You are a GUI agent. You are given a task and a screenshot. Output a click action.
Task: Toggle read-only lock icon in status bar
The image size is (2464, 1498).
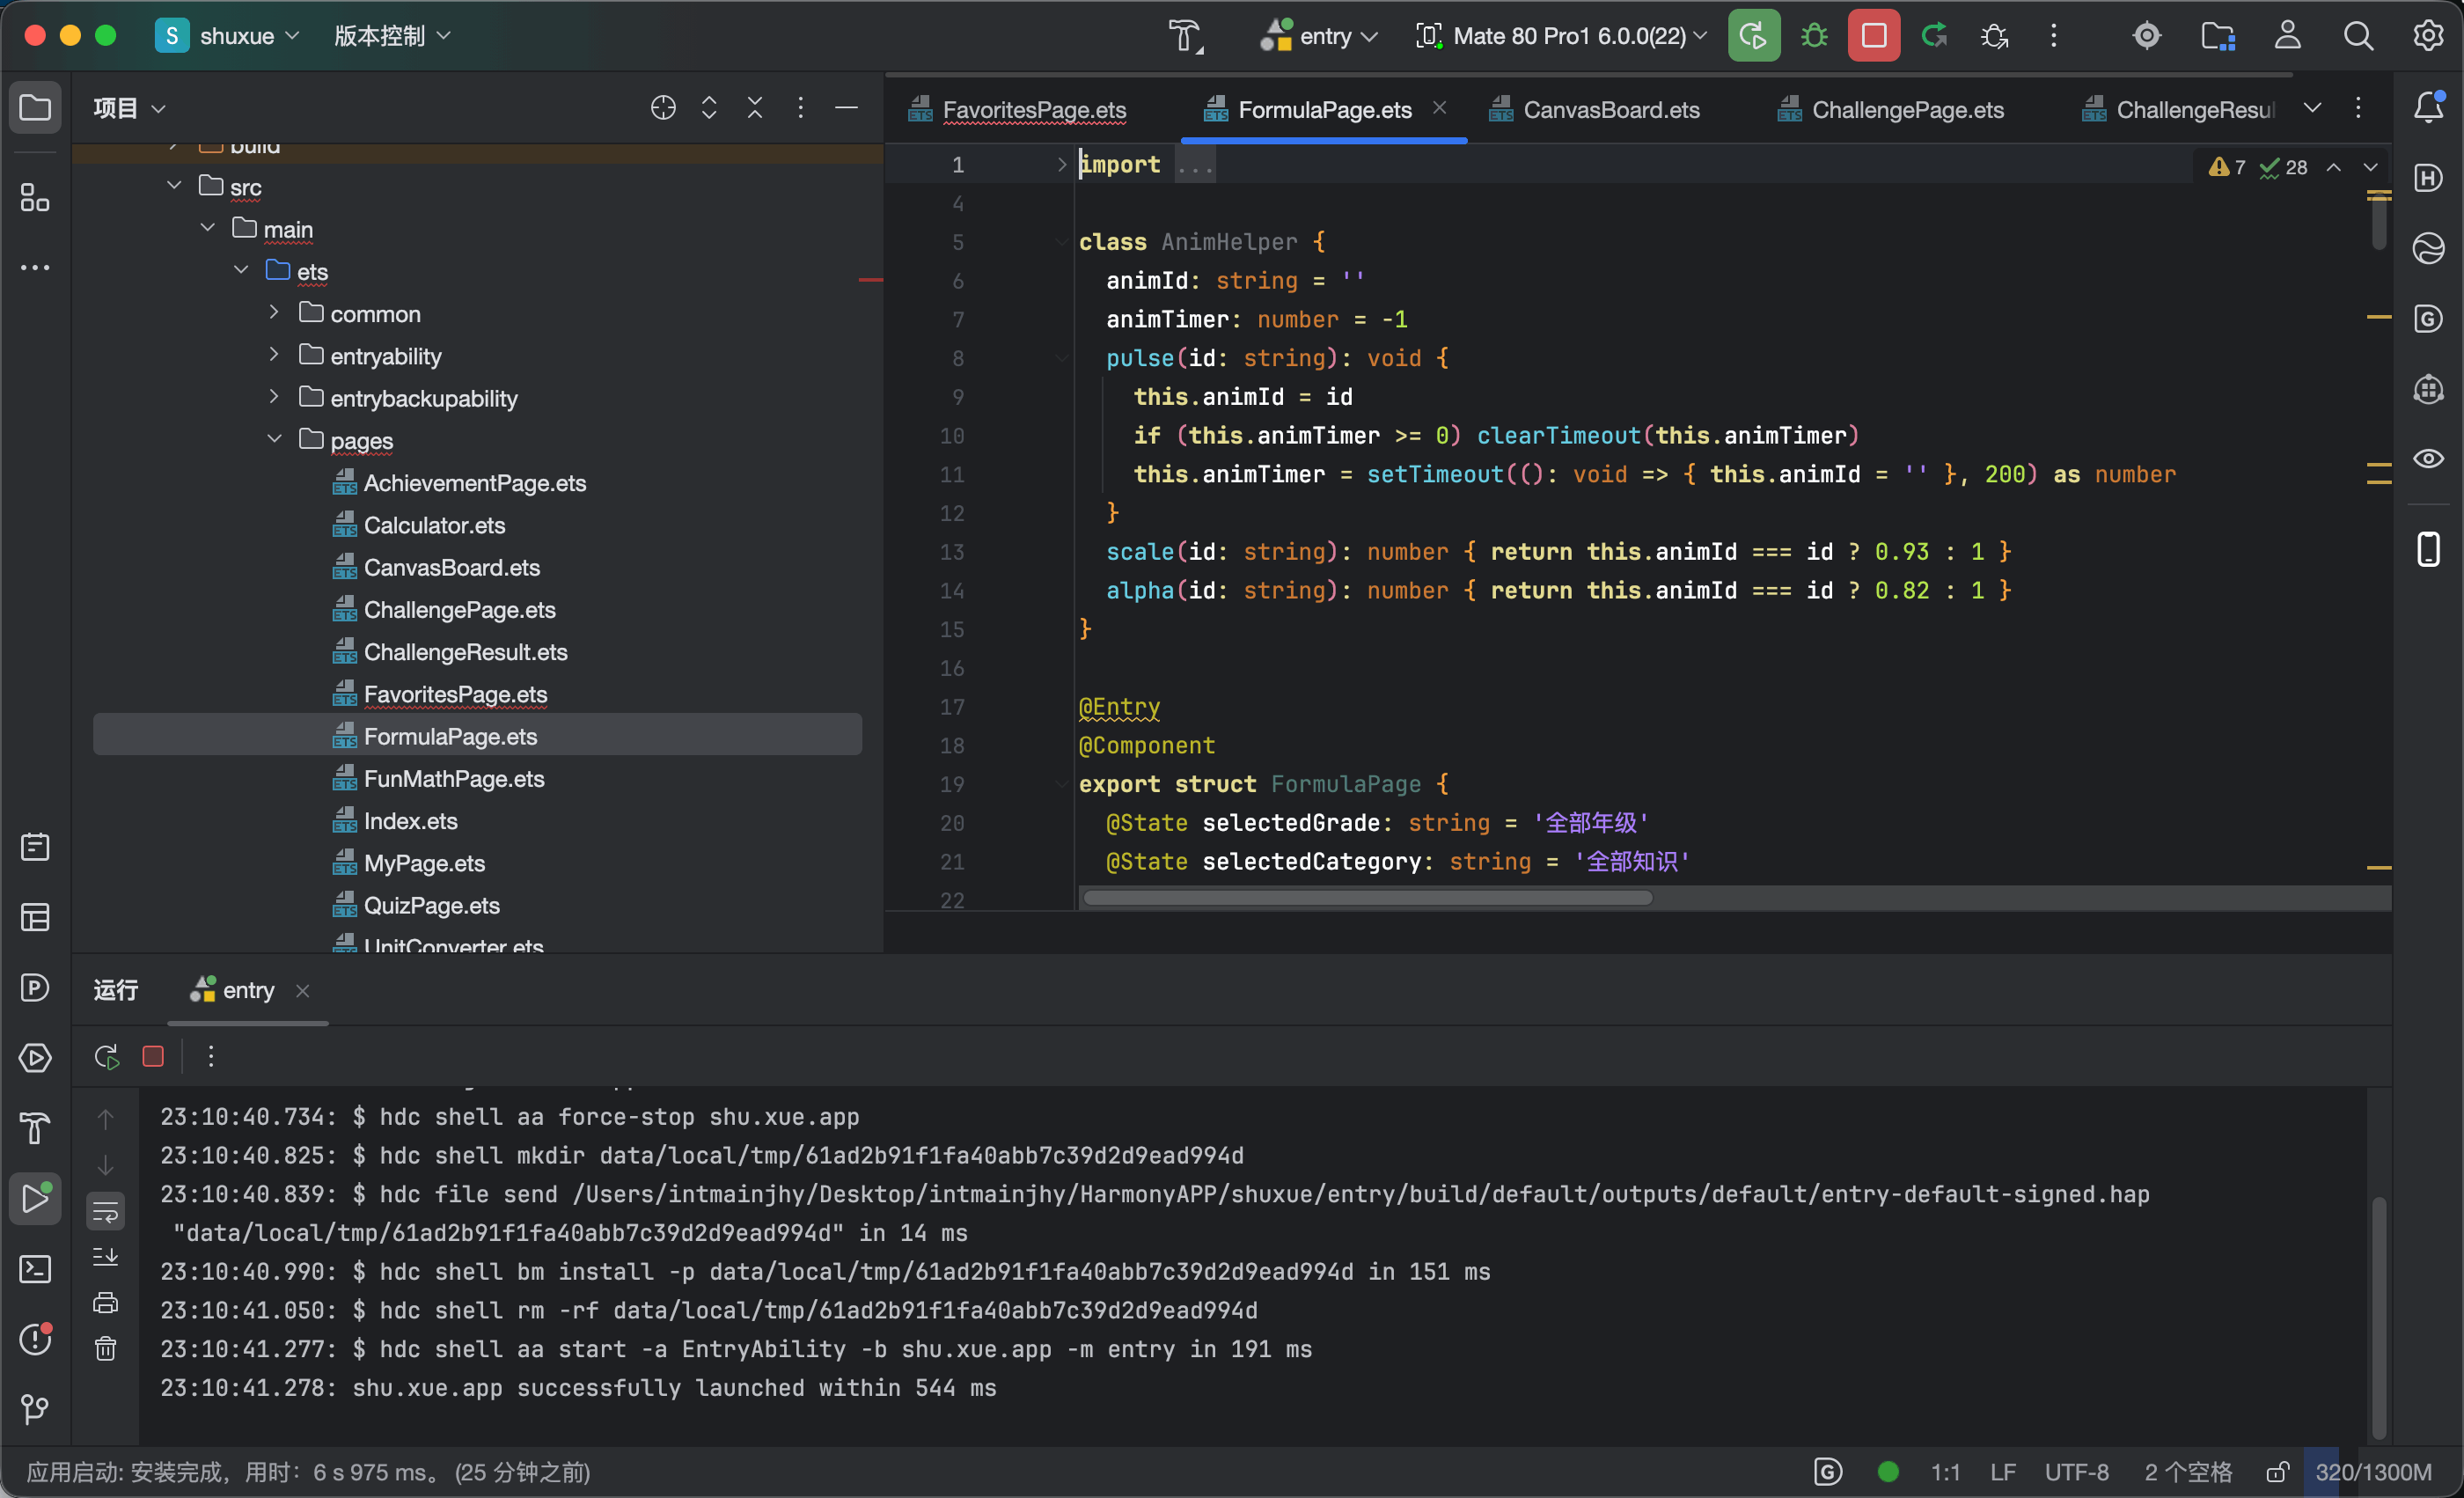pos(2277,1472)
